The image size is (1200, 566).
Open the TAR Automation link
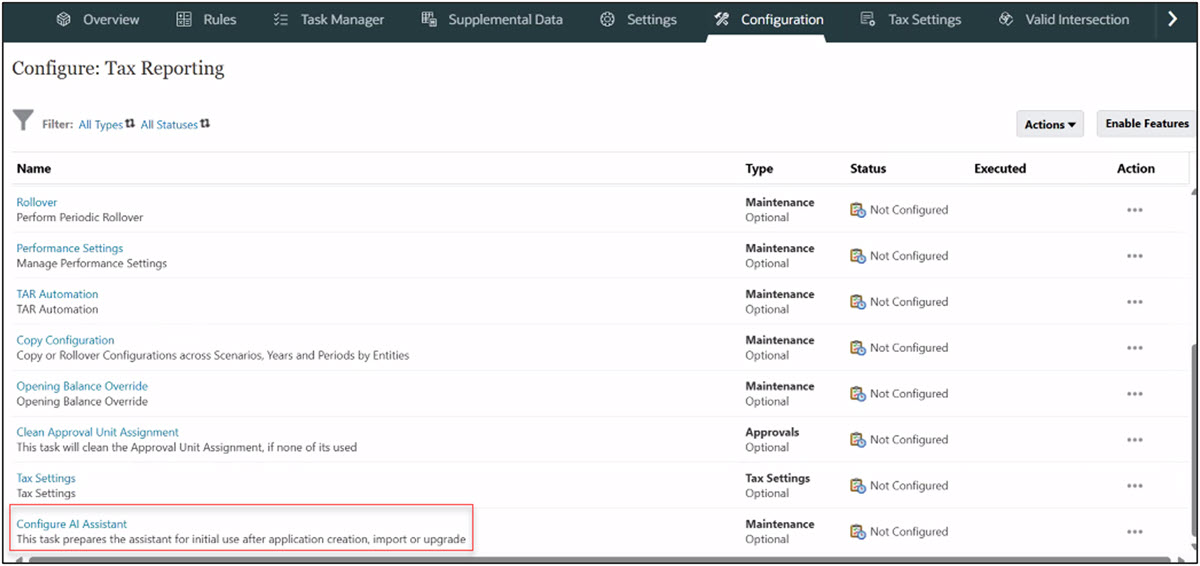coord(57,294)
